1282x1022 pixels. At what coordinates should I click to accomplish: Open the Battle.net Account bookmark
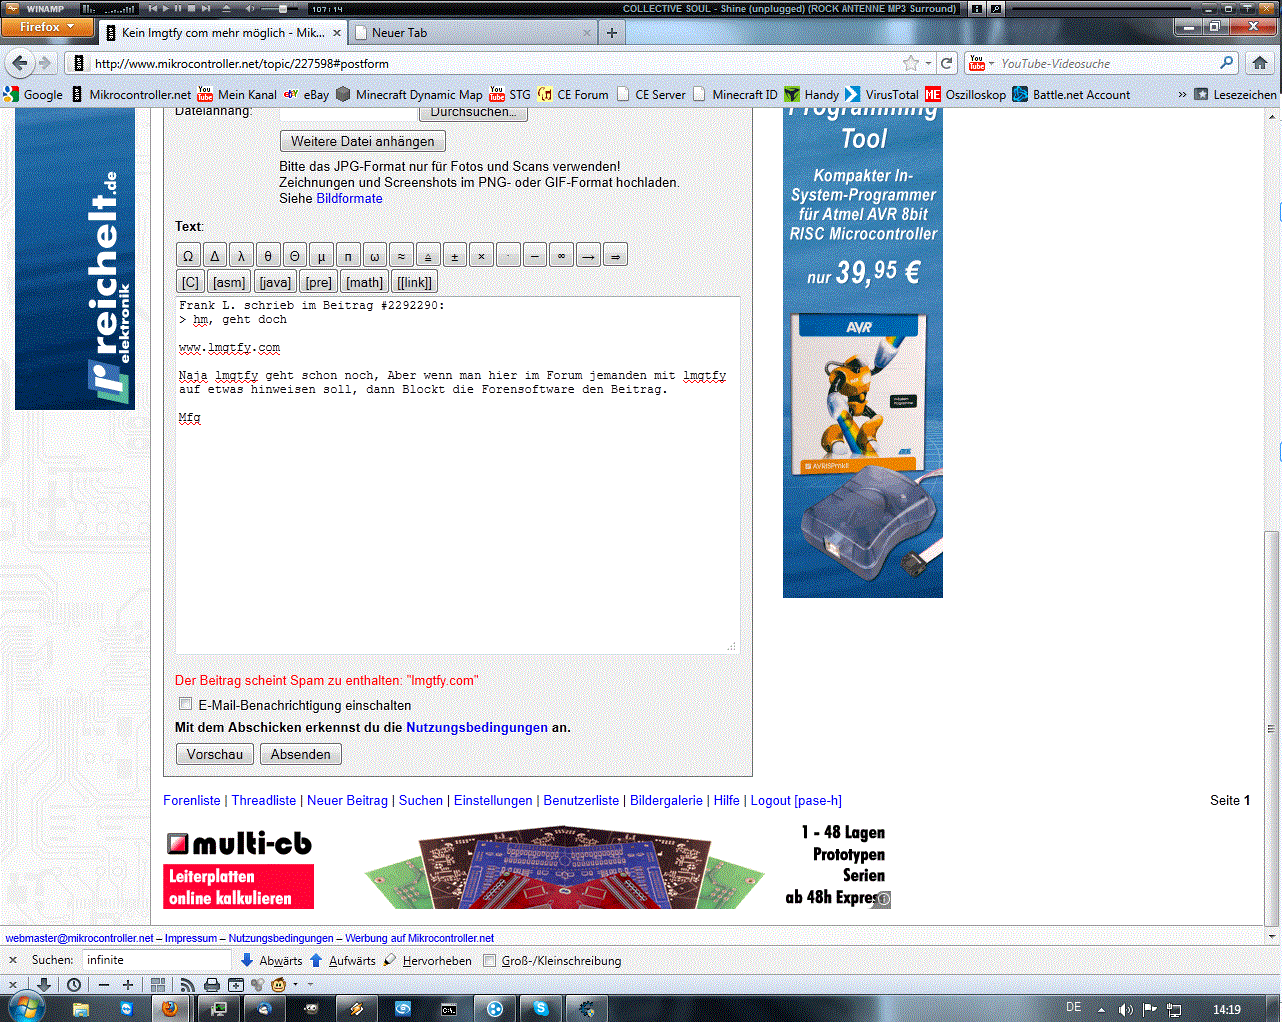[1071, 95]
